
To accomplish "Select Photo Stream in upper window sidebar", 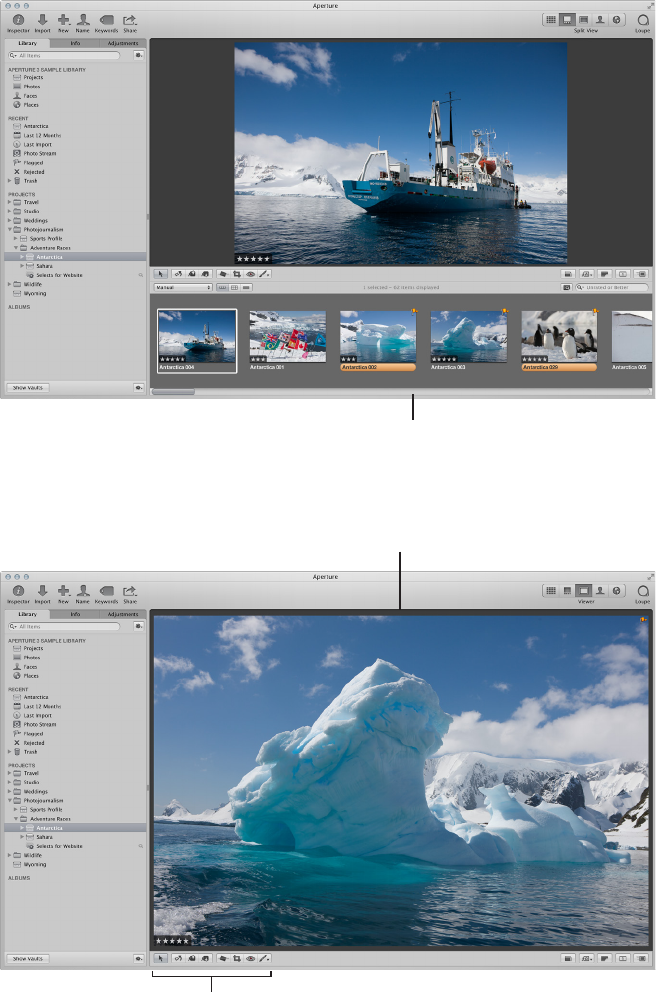I will (40, 153).
